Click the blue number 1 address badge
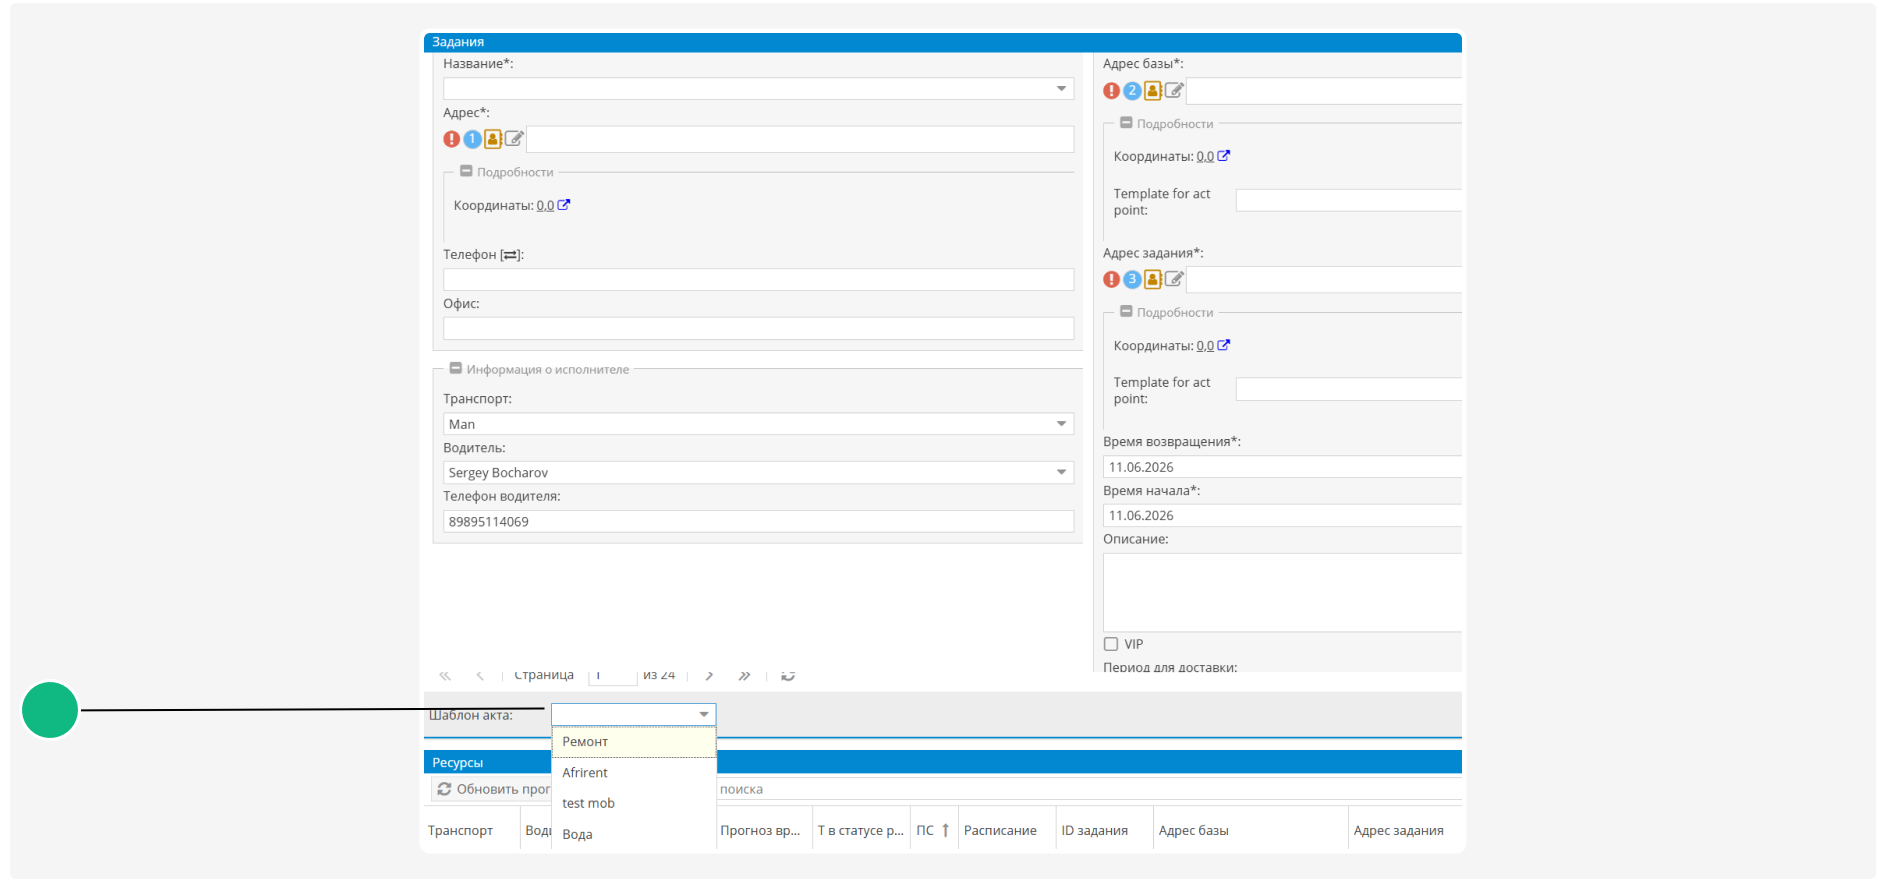The width and height of the screenshot is (1879, 882). [472, 139]
